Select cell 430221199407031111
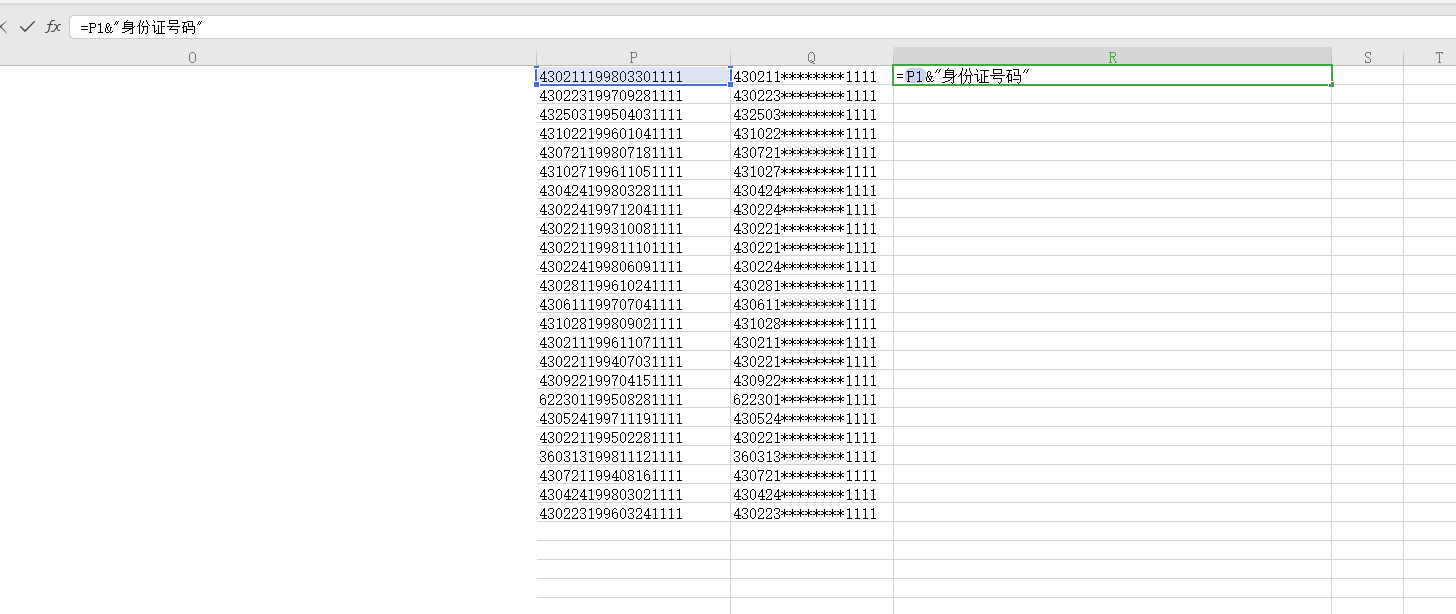This screenshot has height=614, width=1456. [x=633, y=361]
